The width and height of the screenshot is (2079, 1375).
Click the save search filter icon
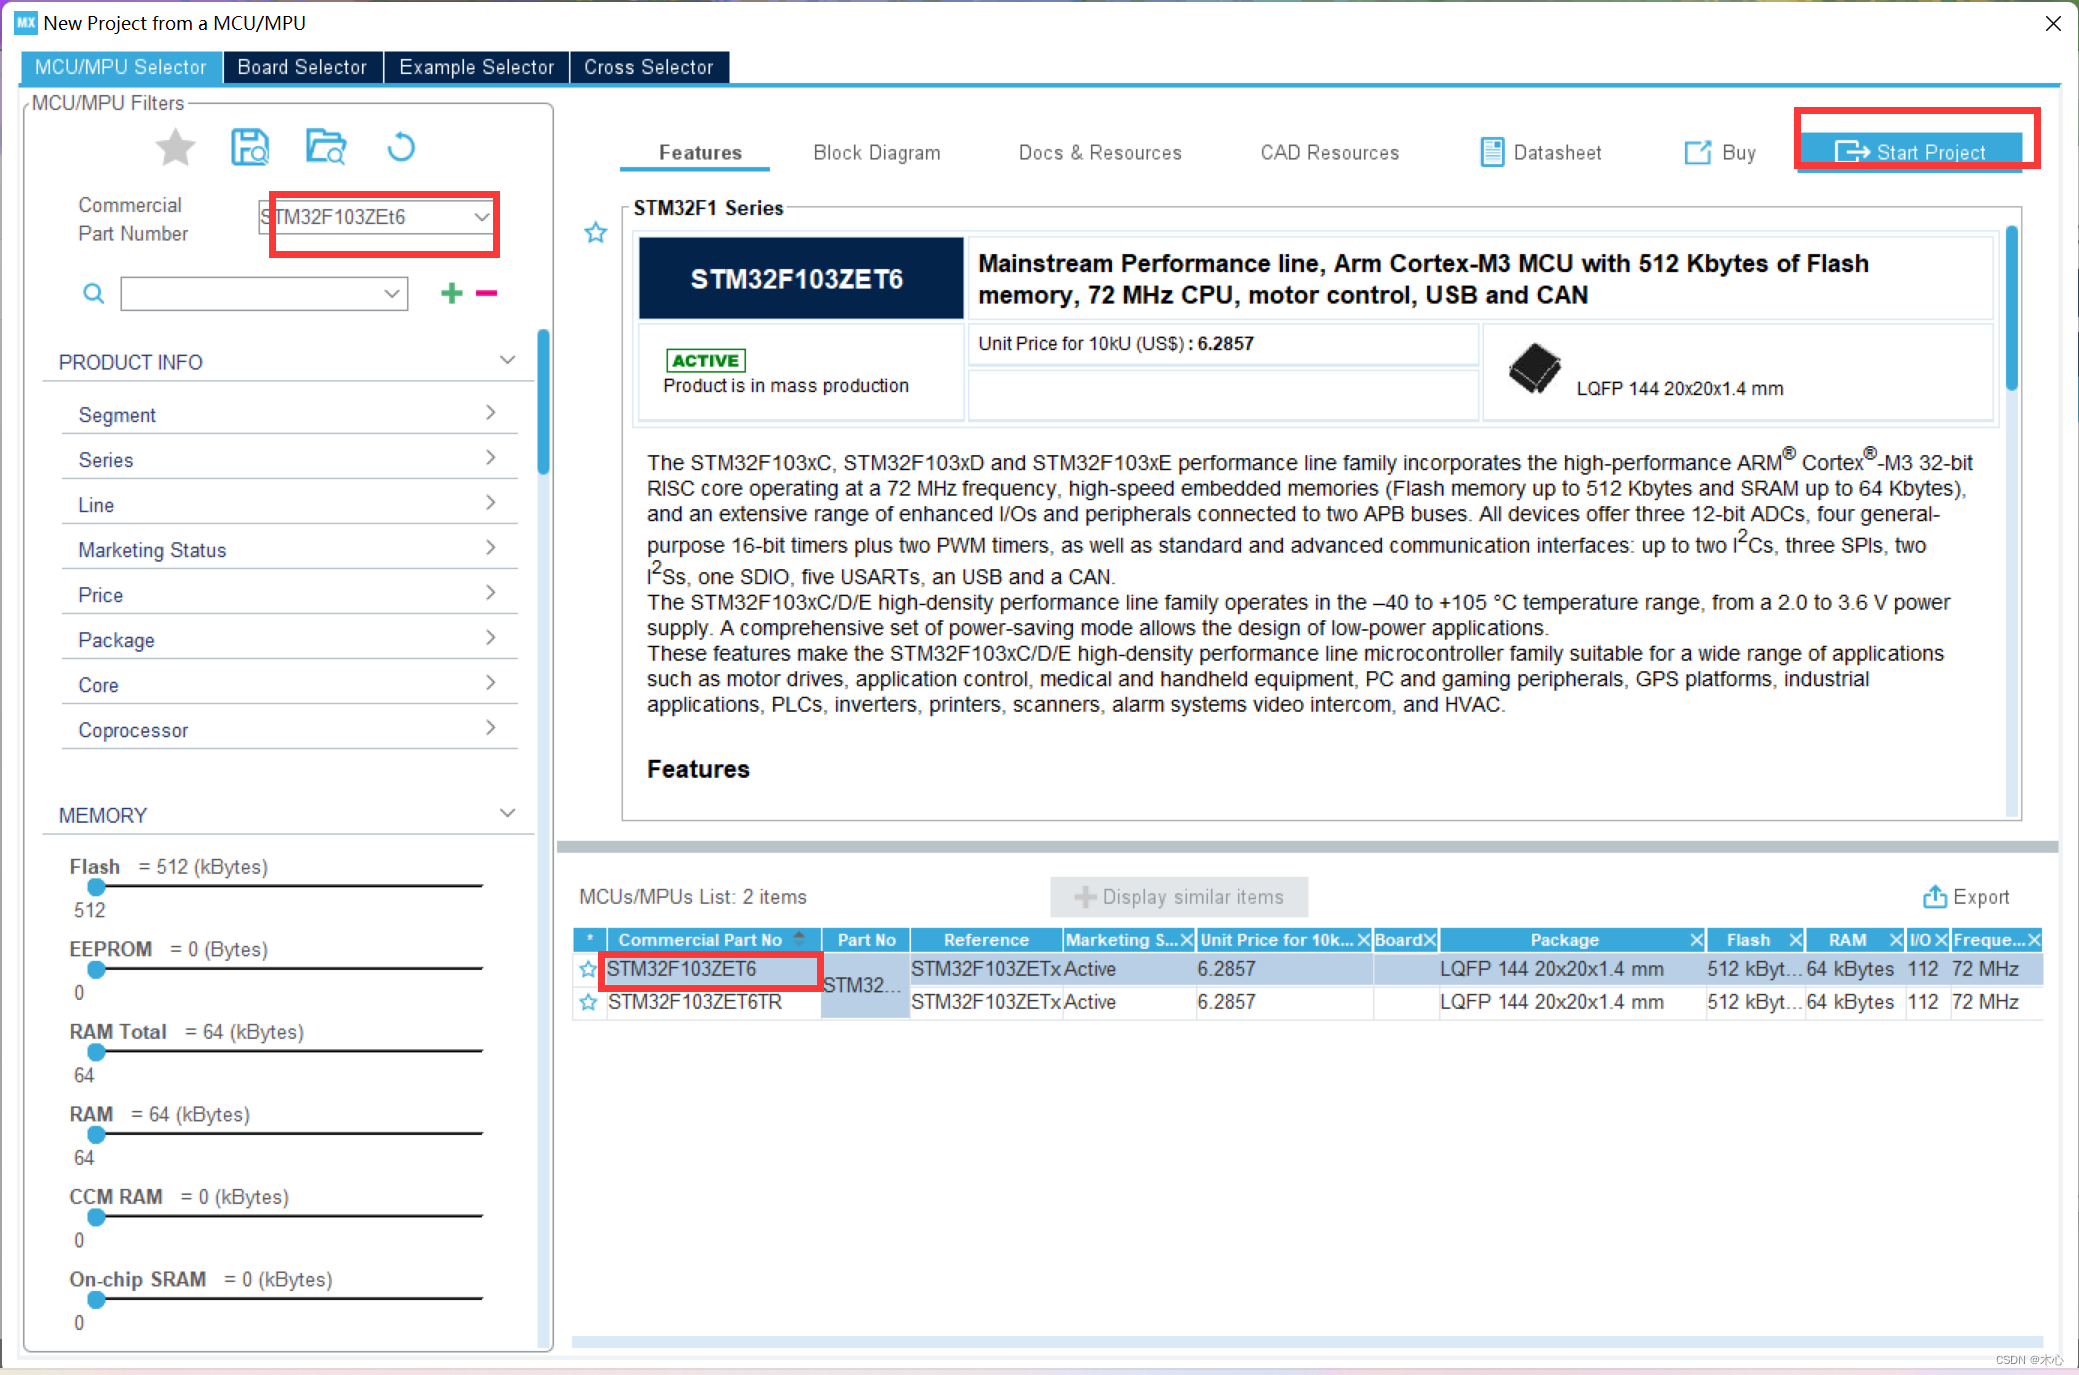pos(250,148)
